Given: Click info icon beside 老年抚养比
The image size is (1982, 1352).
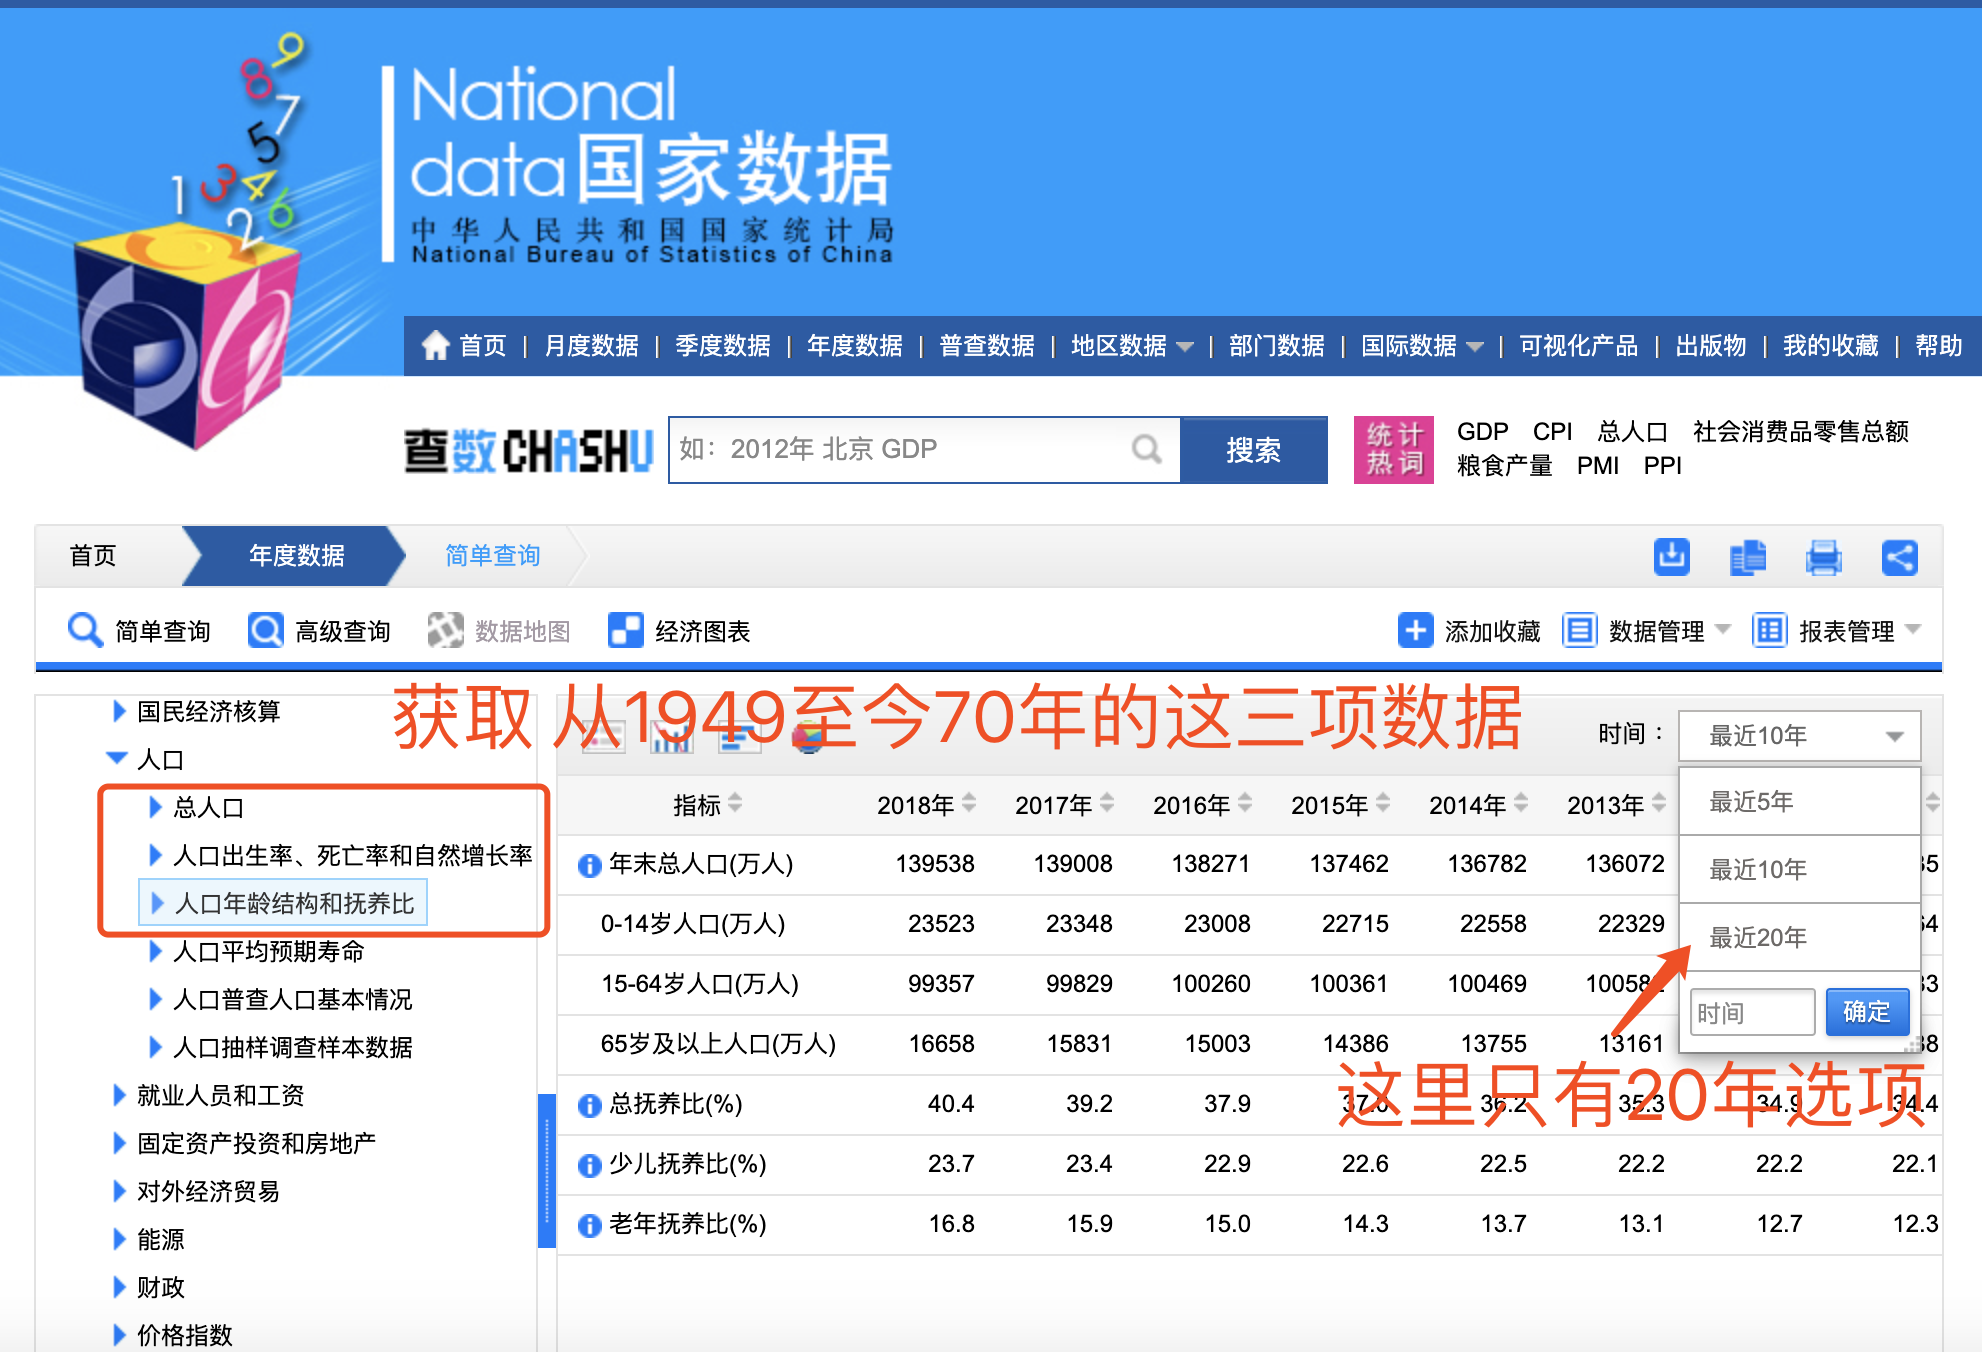Looking at the screenshot, I should 589,1225.
